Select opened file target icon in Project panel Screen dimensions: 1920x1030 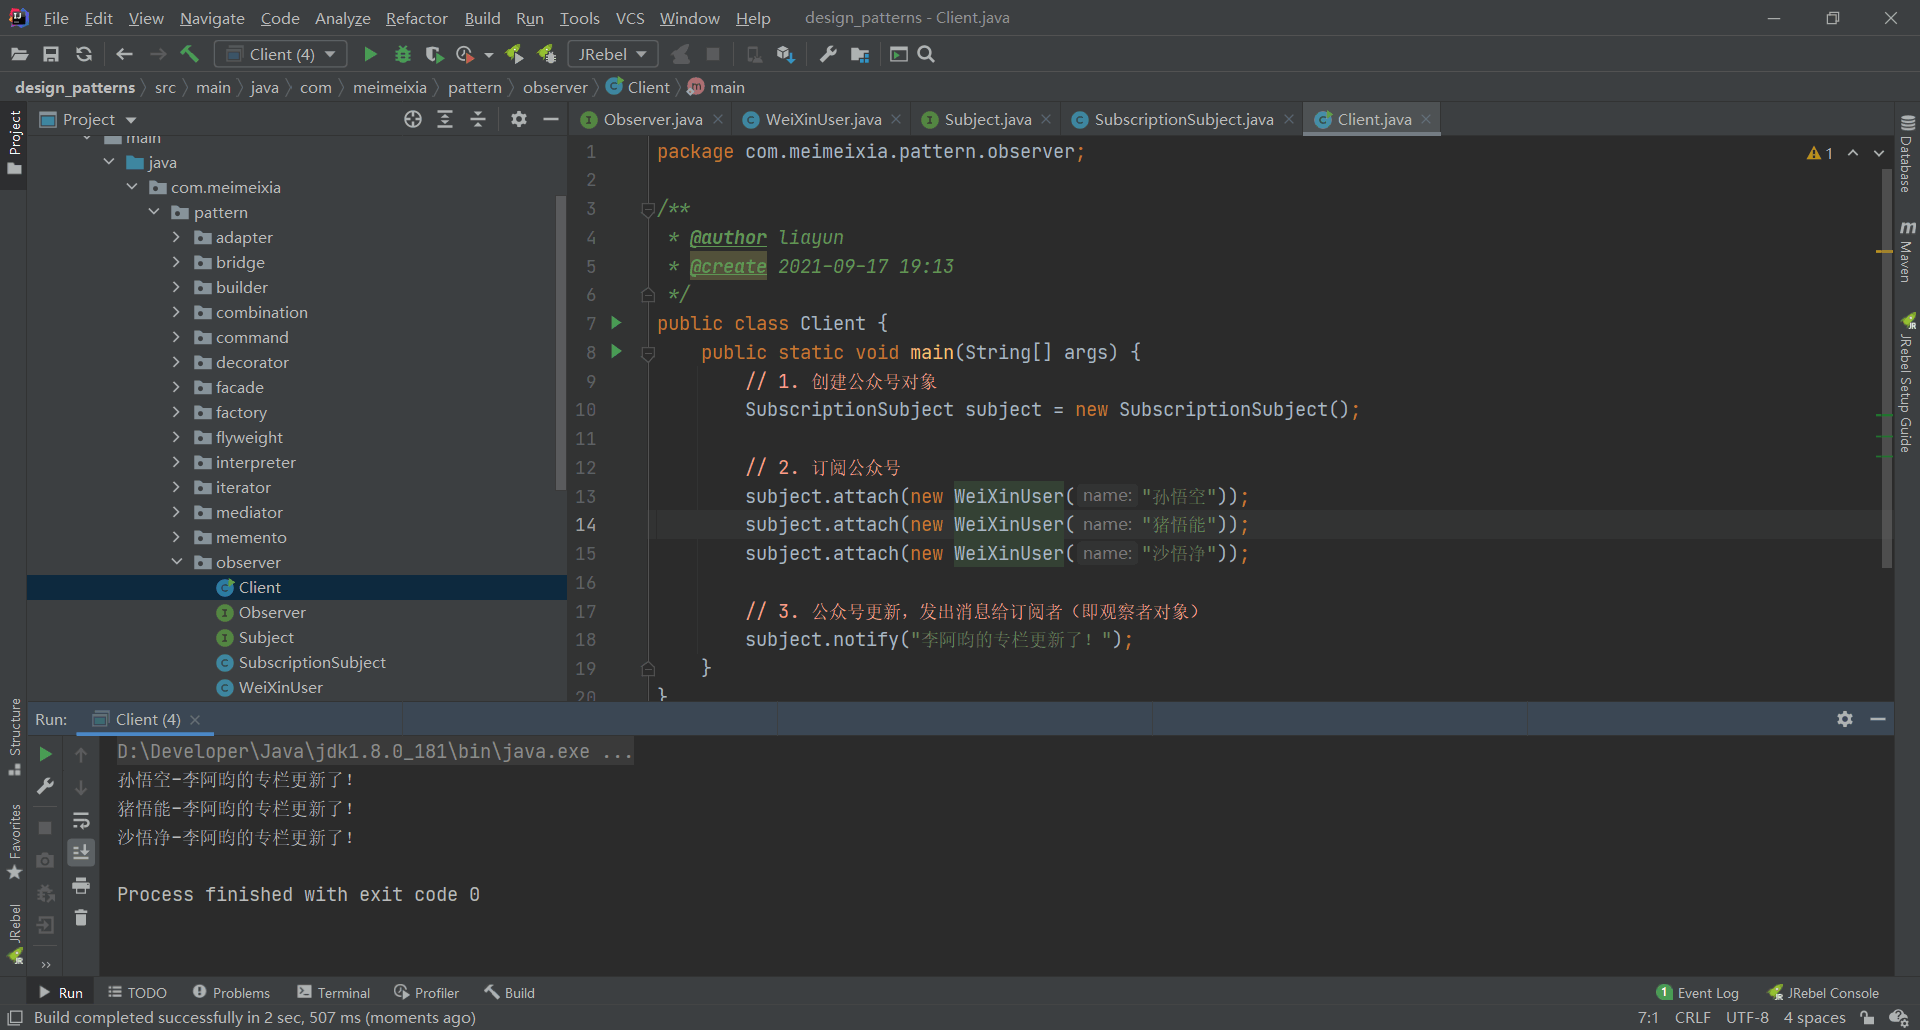click(413, 119)
